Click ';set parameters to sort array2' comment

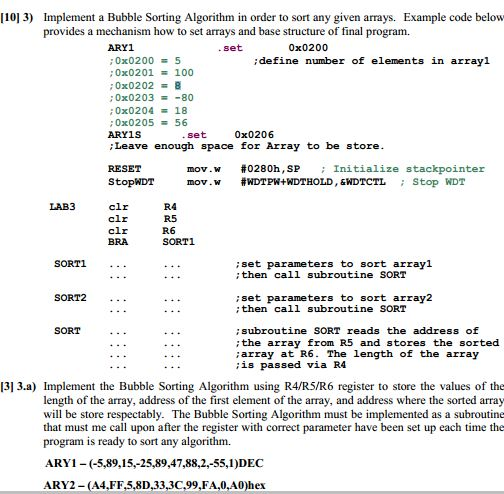tap(334, 298)
